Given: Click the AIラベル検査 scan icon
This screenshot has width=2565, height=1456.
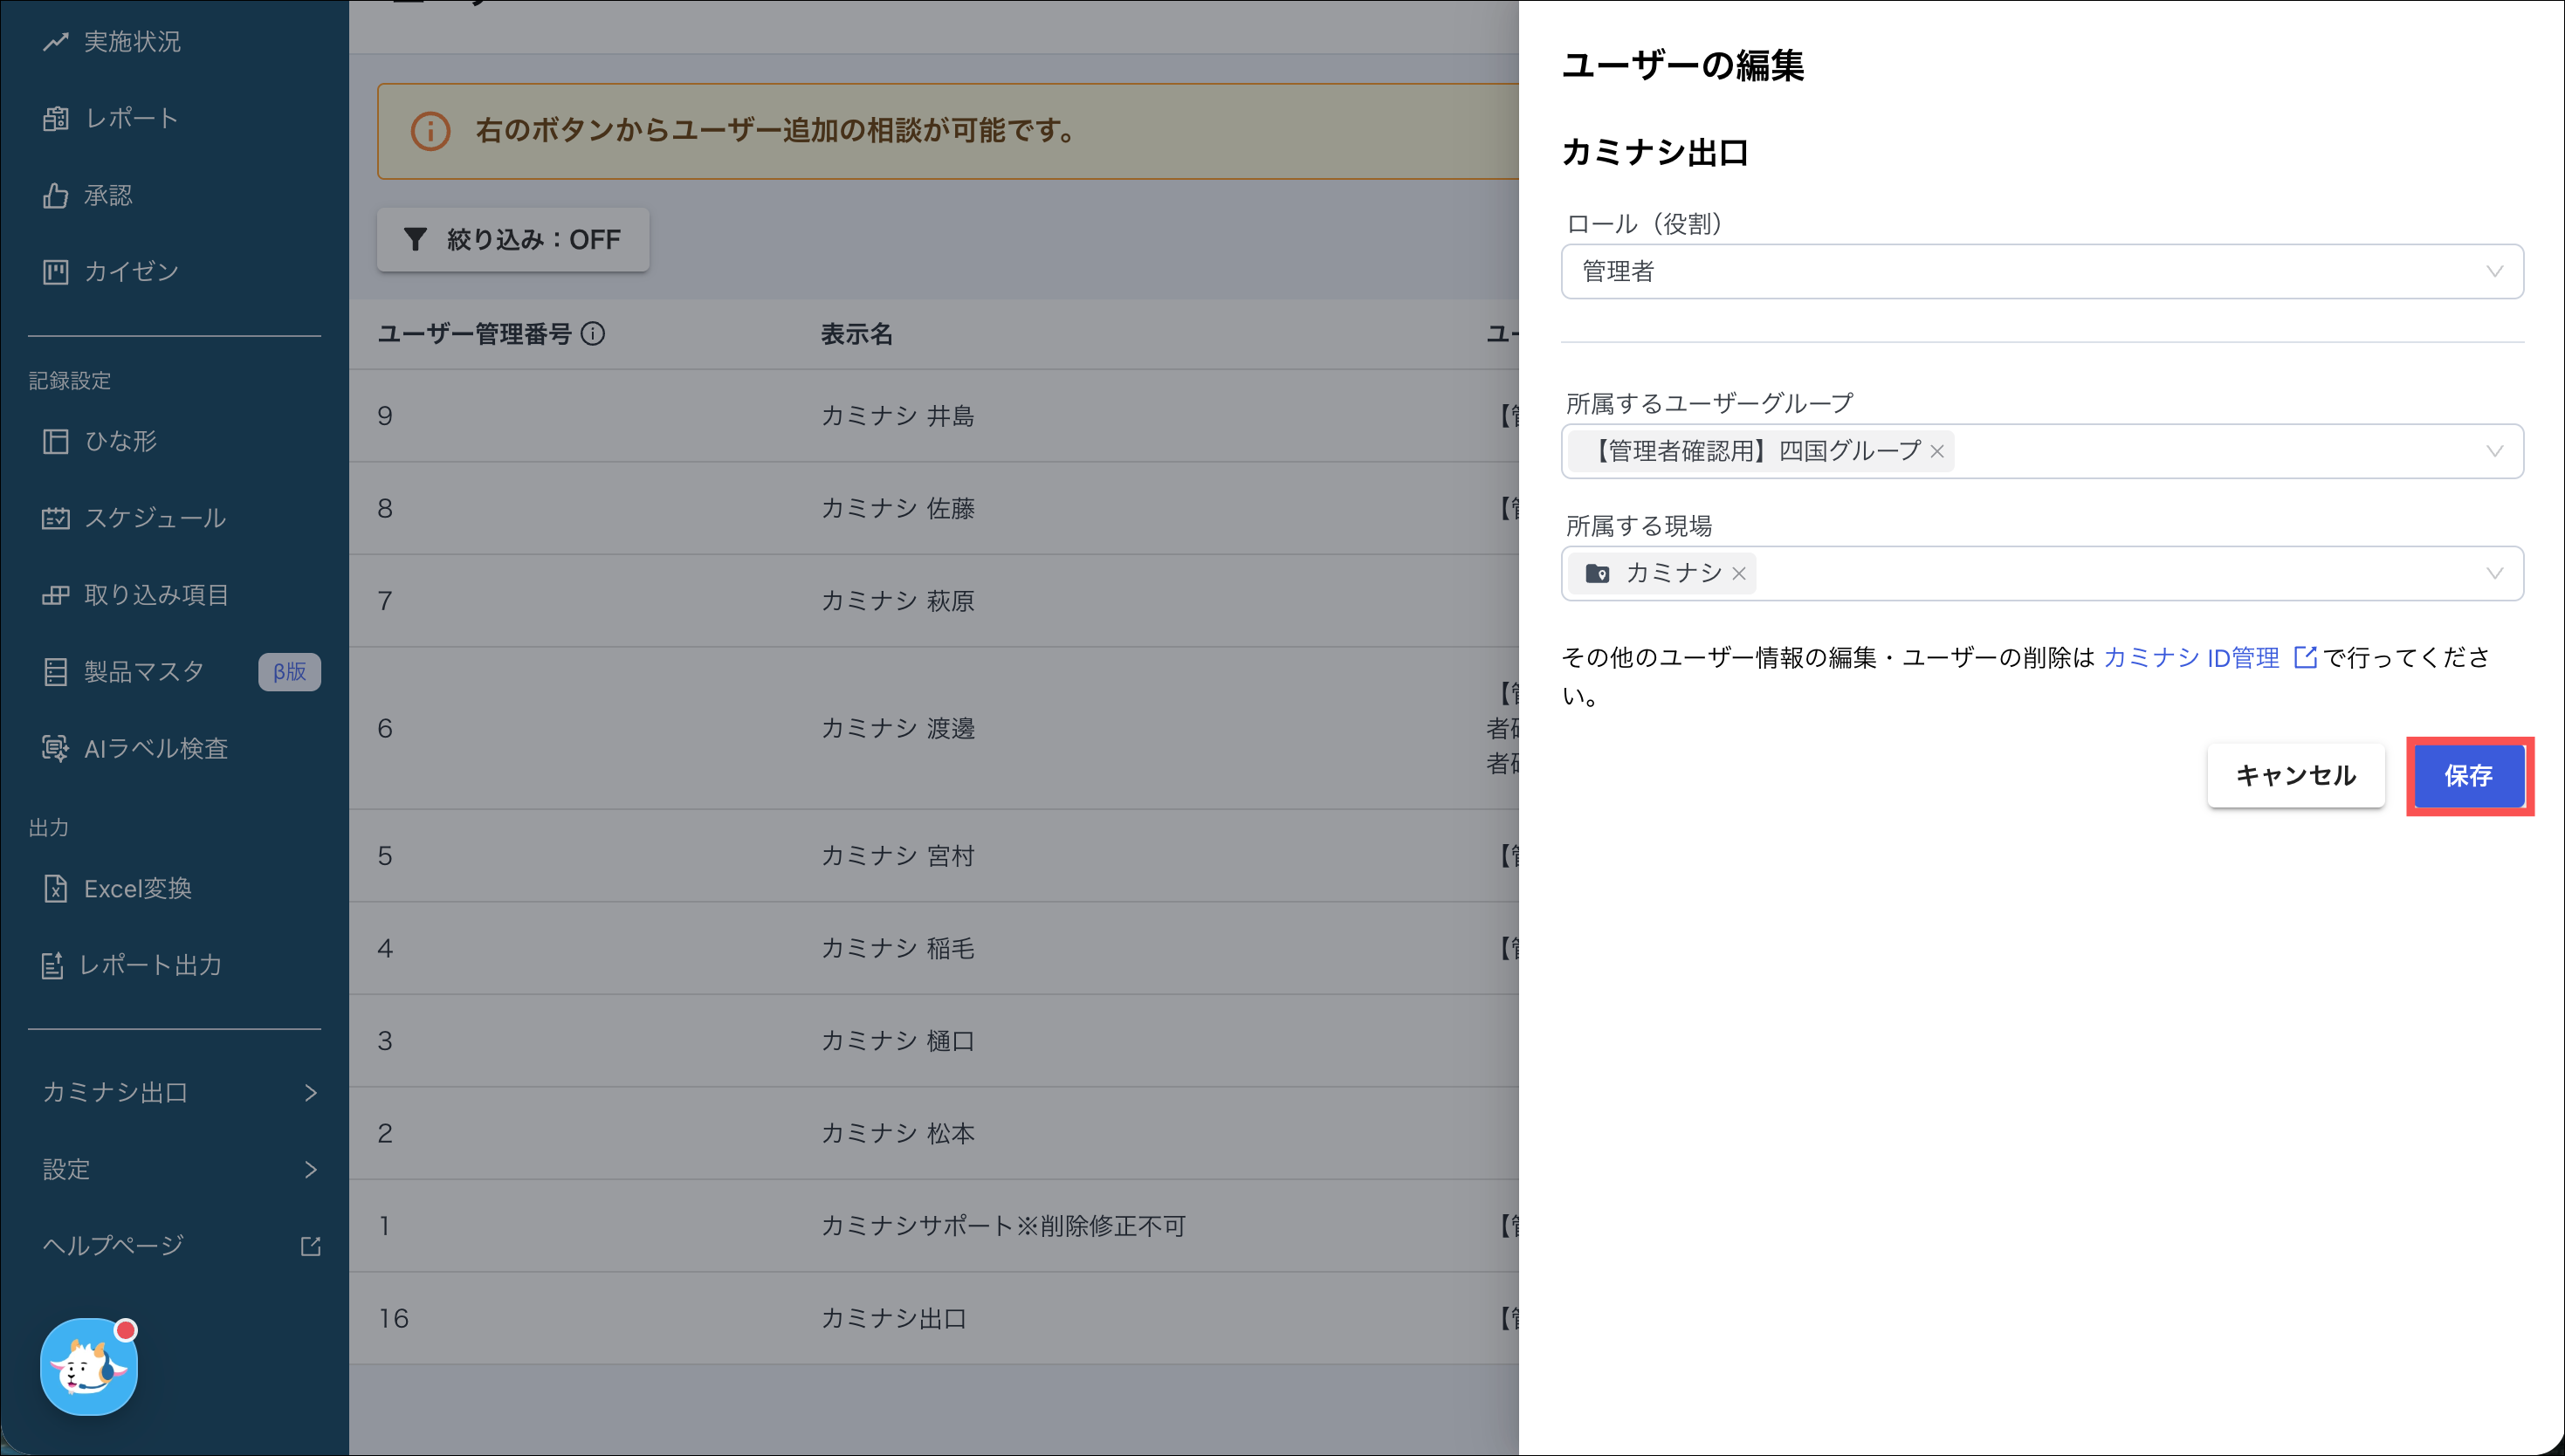Looking at the screenshot, I should [56, 748].
